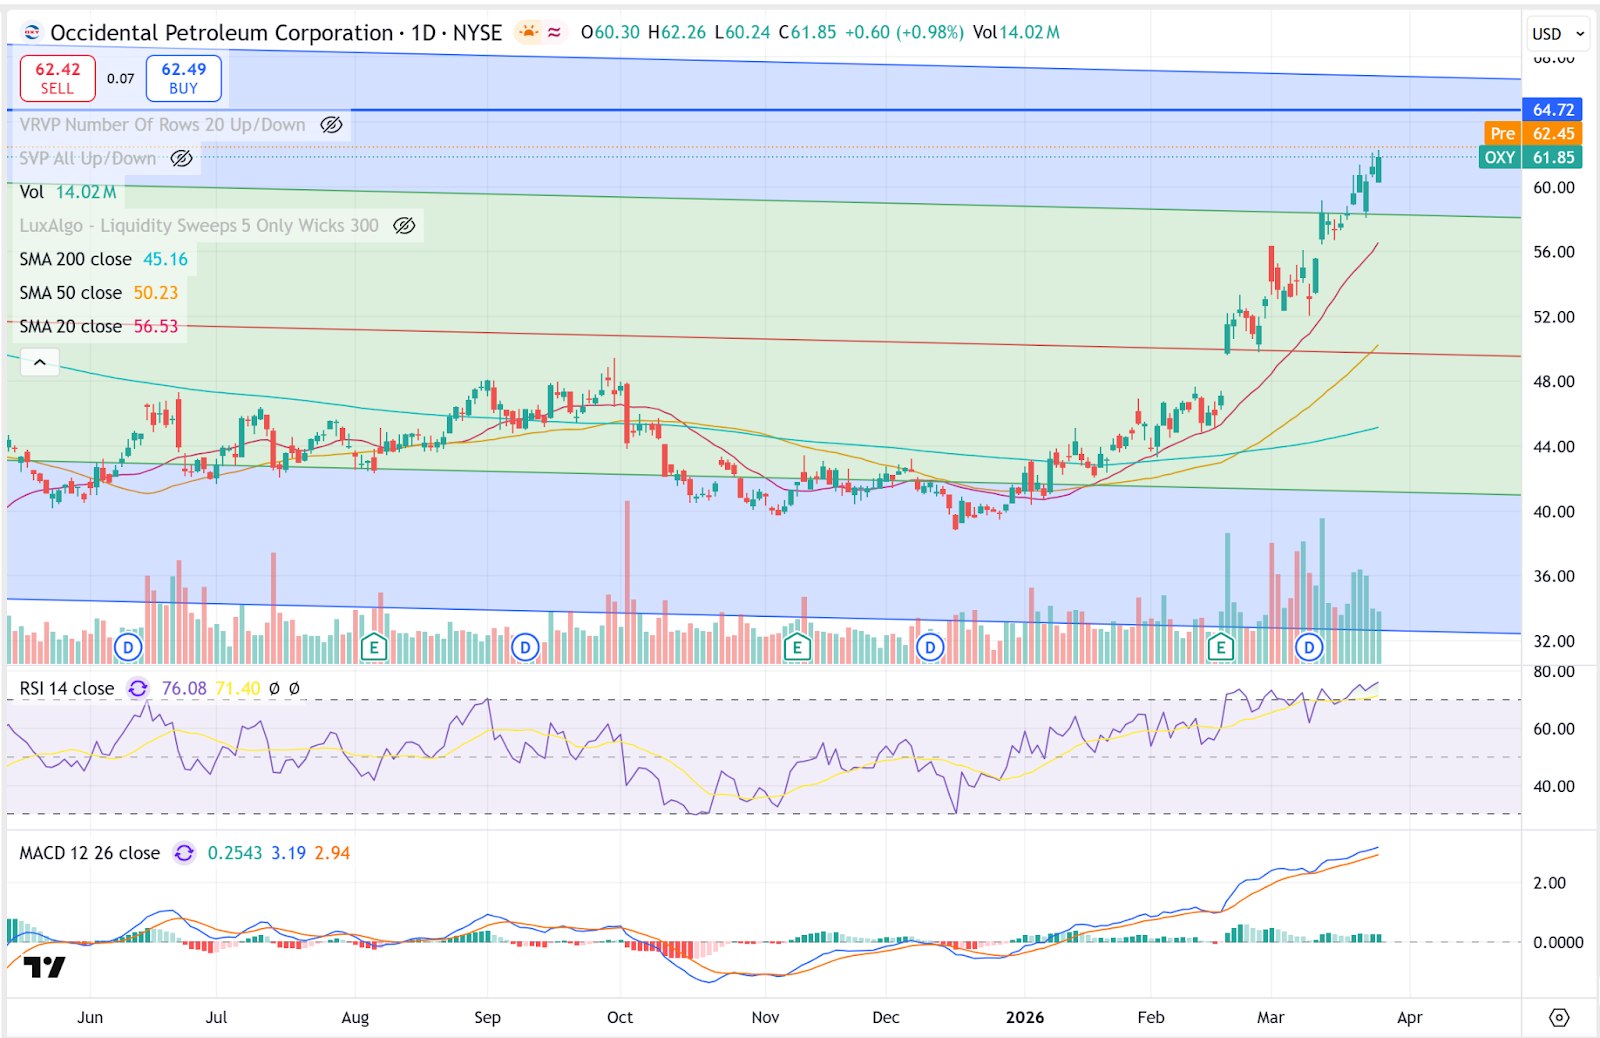
Task: Click the Feb label on time axis
Action: 1151,1017
